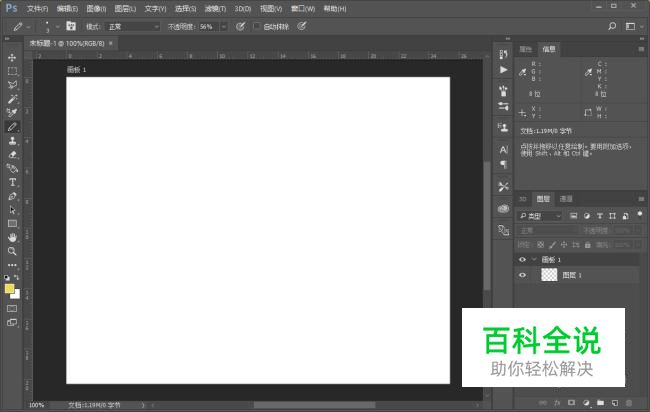Open the 模式 blend mode dropdown
650x412 pixels.
(x=132, y=26)
